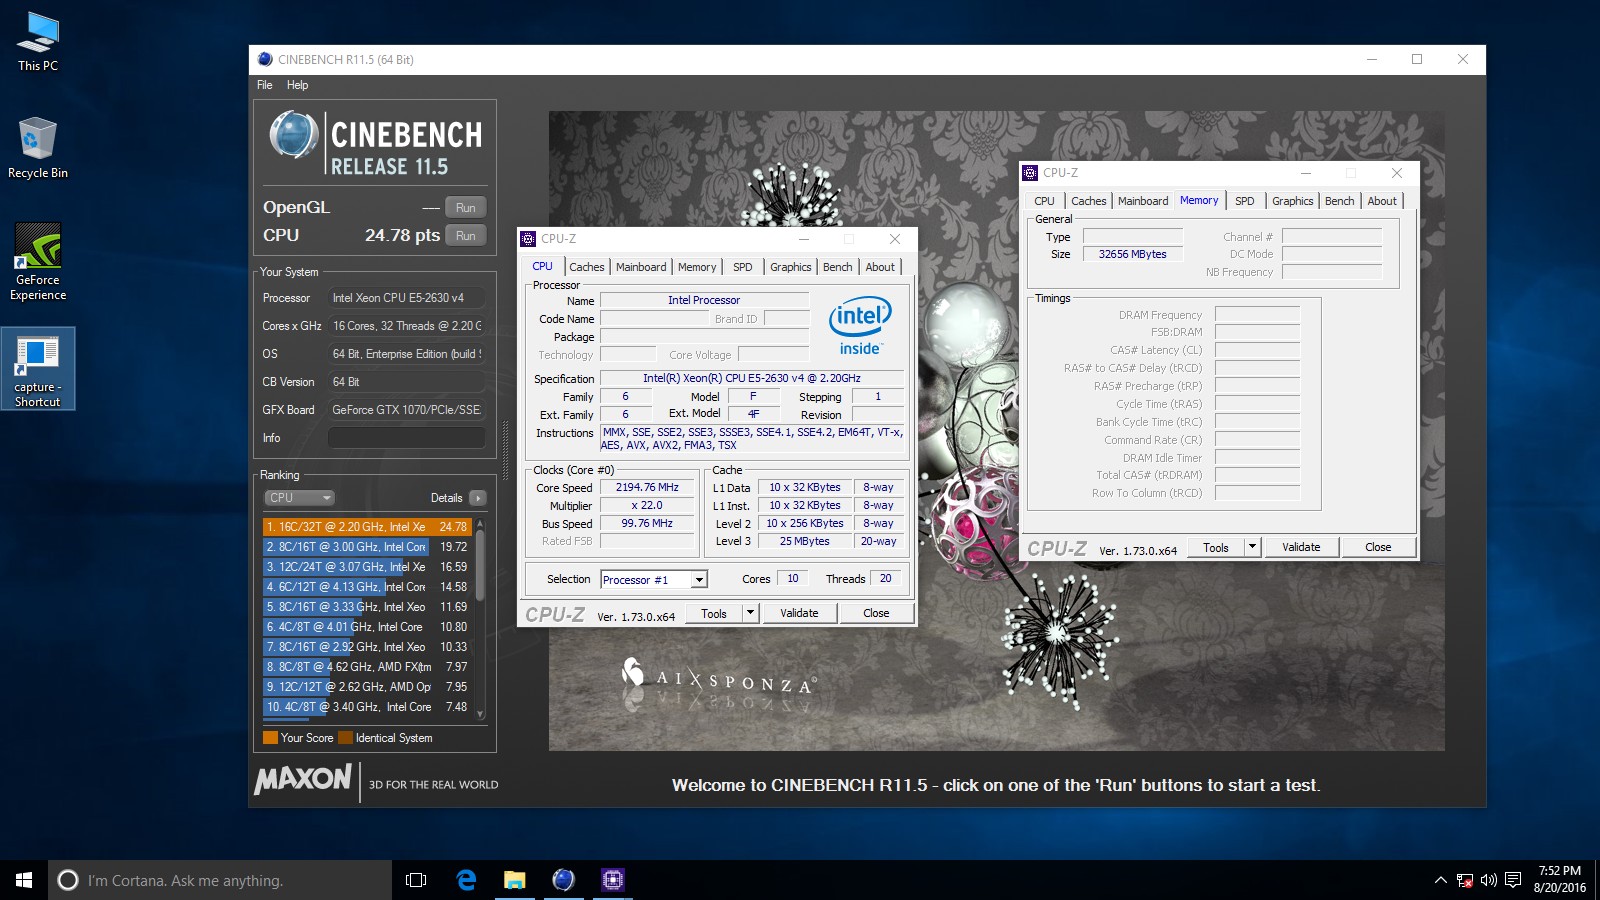Select the capture - Shortcut desktop icon
The image size is (1600, 900).
[x=38, y=369]
